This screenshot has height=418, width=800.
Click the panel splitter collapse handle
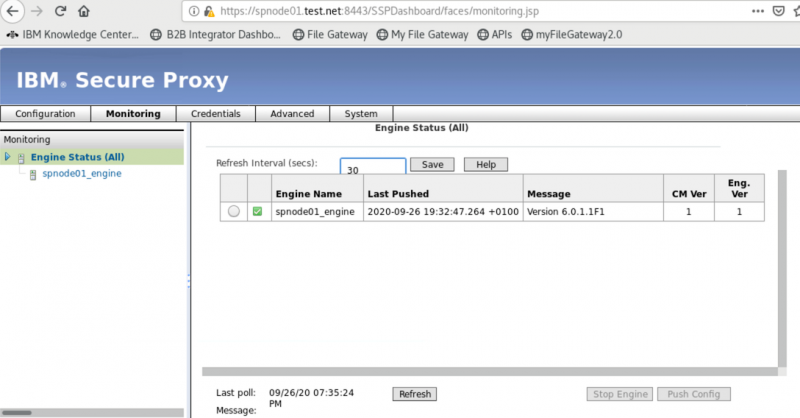pos(189,281)
